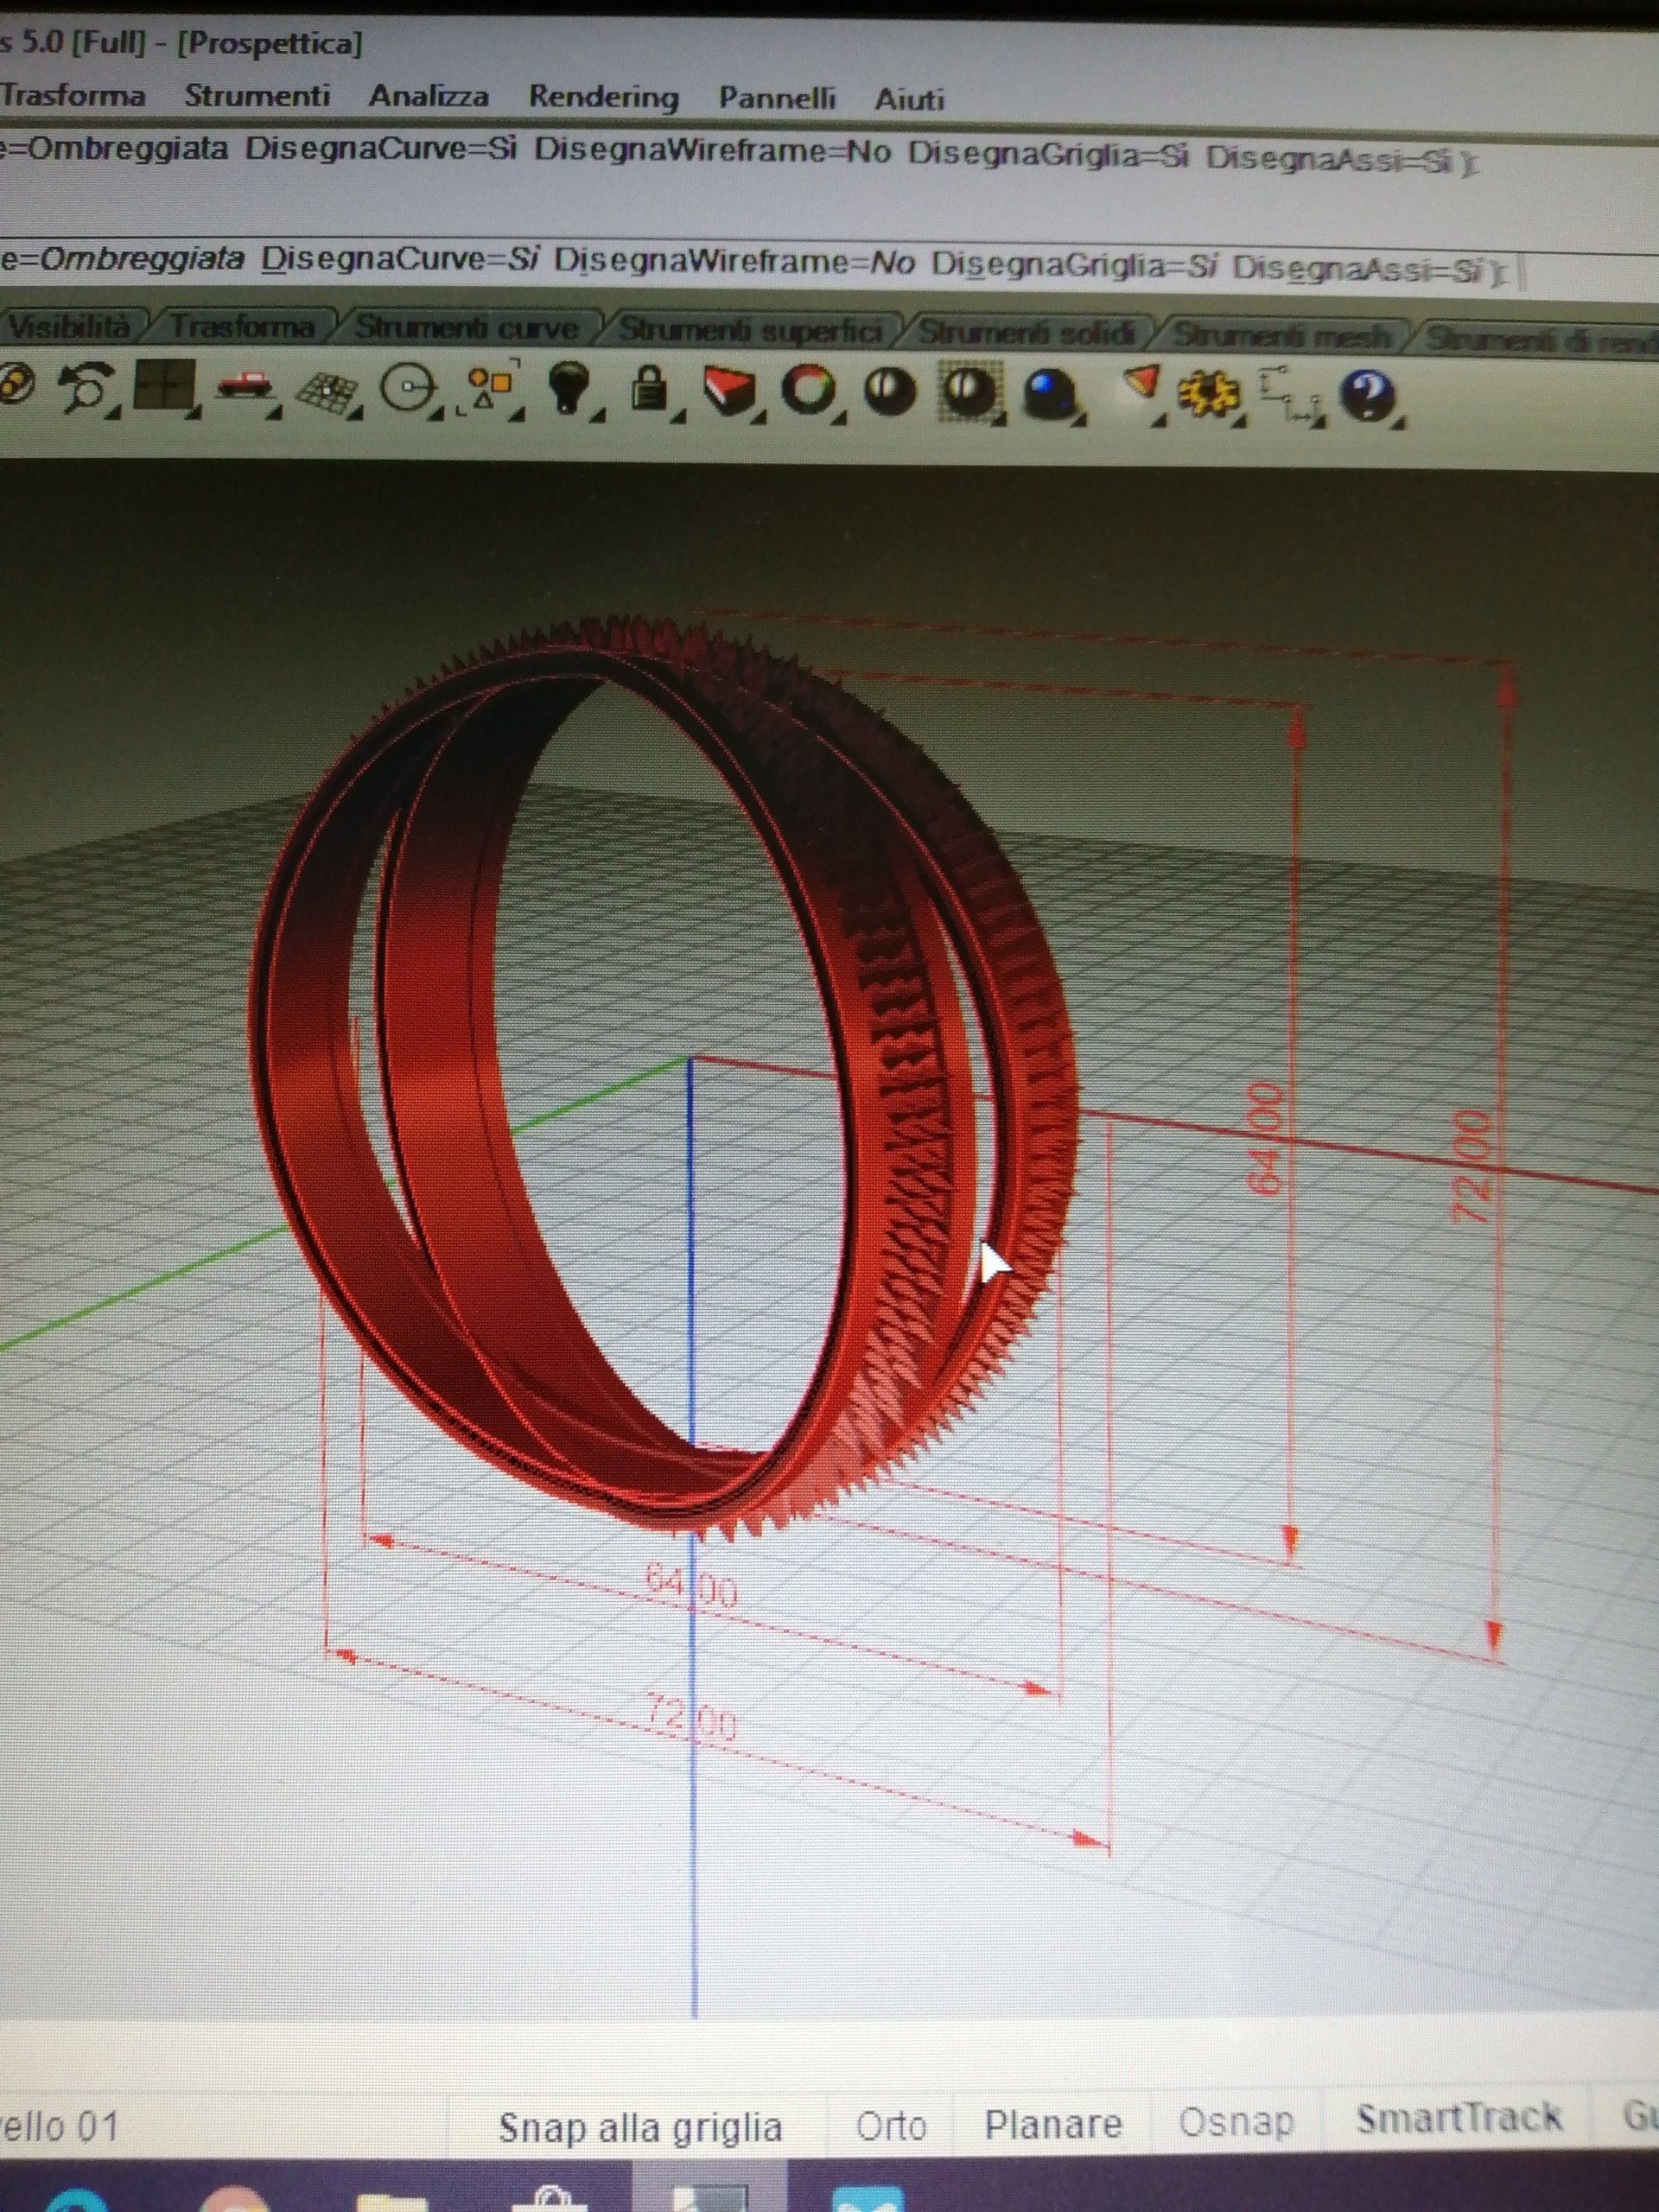Open the Analizza menu
1659x2212 pixels.
tap(429, 97)
